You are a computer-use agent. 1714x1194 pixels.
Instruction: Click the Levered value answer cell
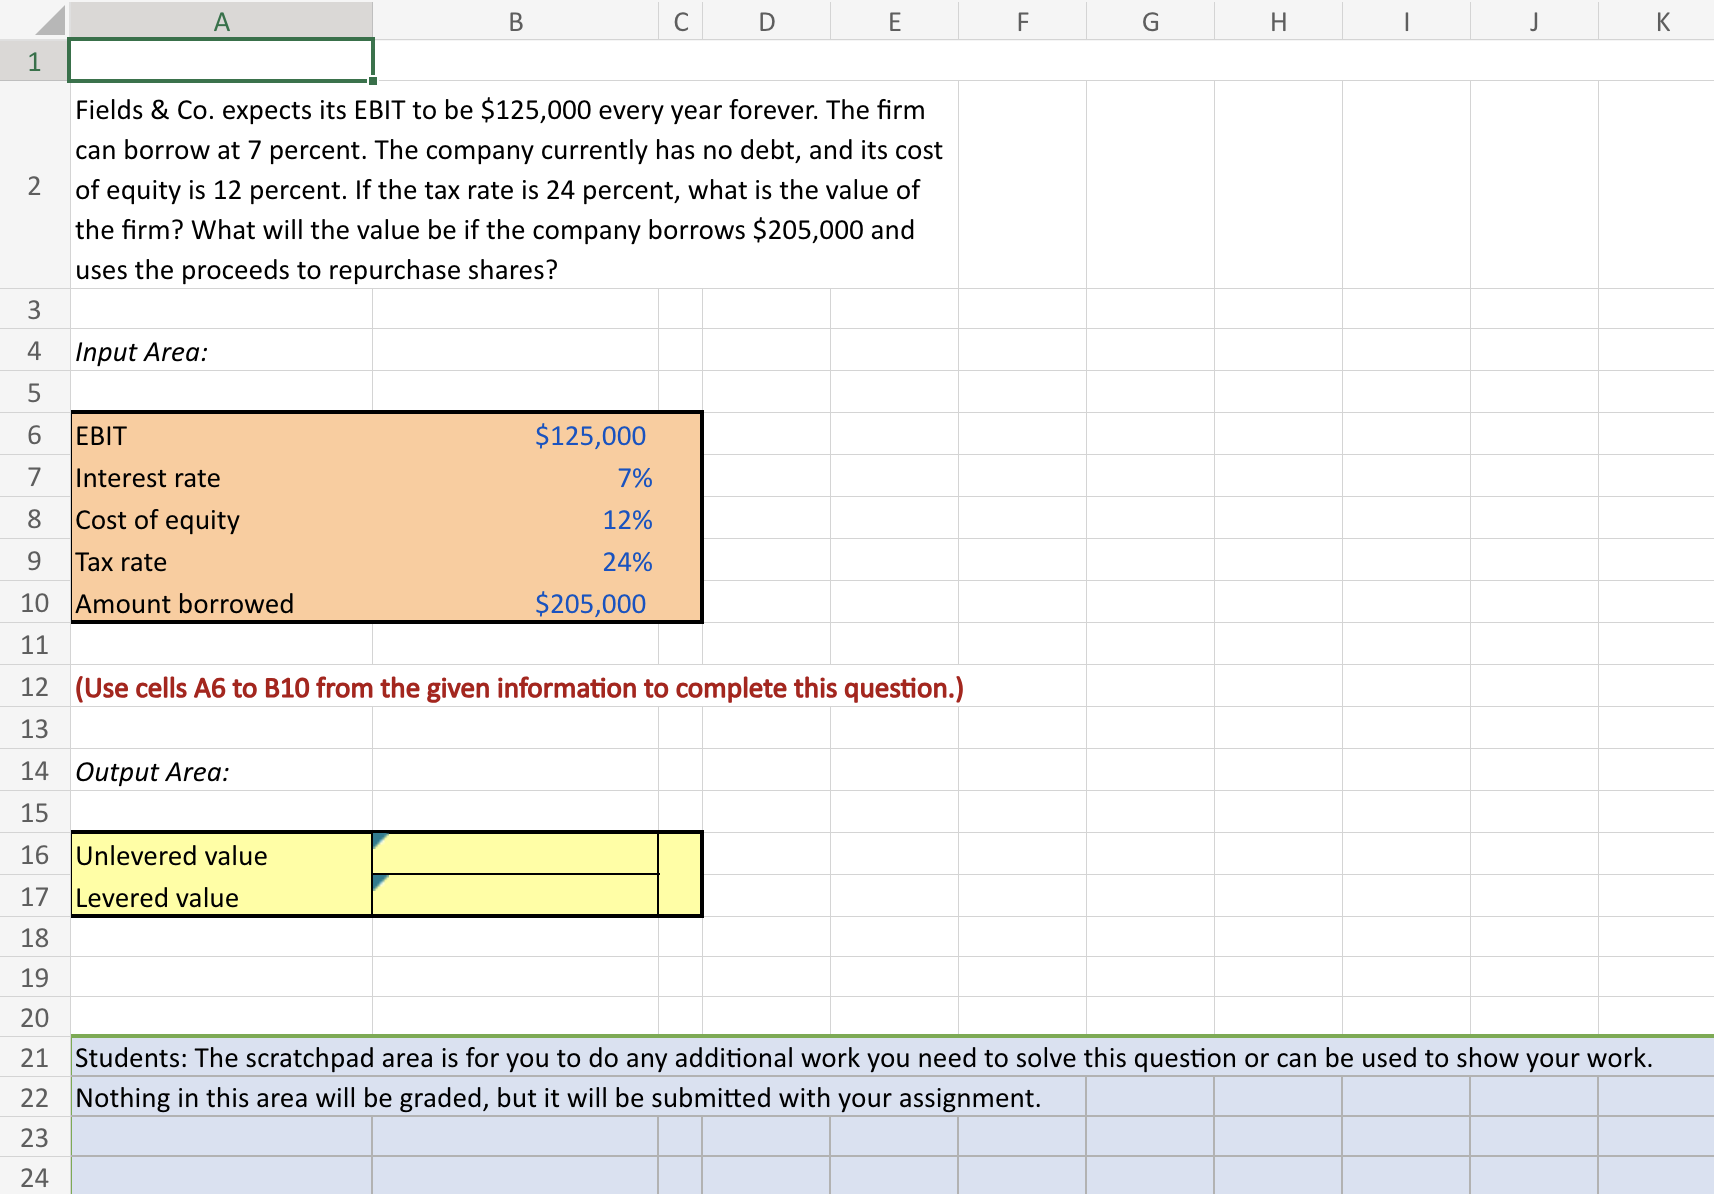pos(515,895)
